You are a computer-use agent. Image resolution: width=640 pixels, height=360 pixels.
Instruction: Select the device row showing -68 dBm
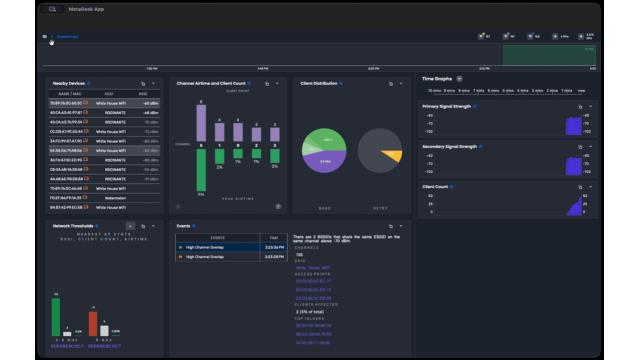[104, 113]
